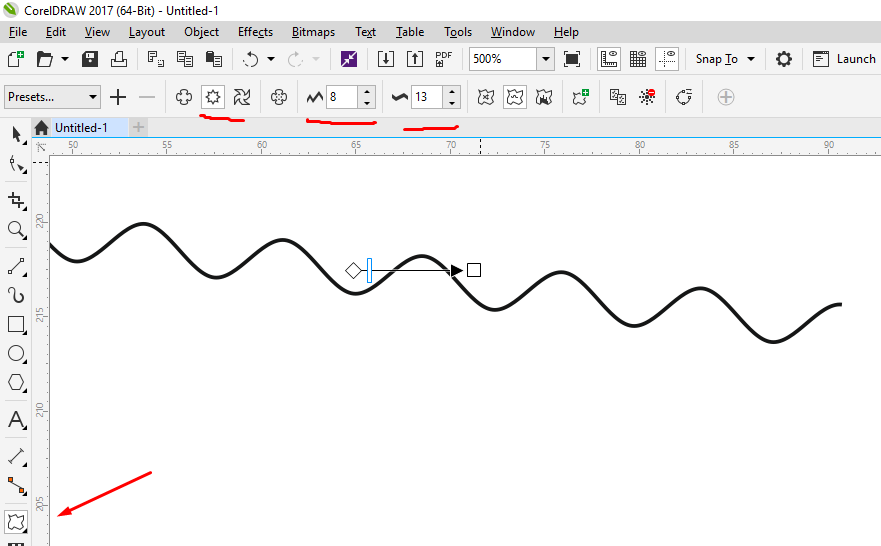Image resolution: width=881 pixels, height=546 pixels.
Task: Enable Push and Pull distortion
Action: coord(184,97)
